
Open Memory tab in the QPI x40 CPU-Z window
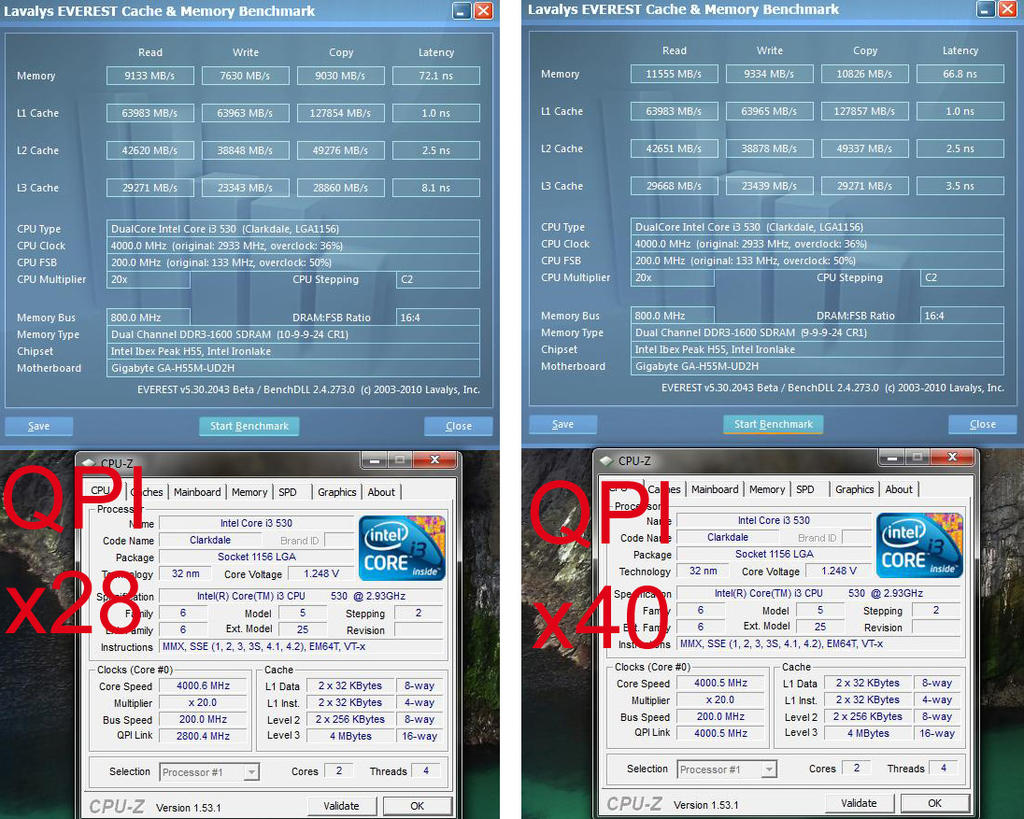[x=767, y=489]
